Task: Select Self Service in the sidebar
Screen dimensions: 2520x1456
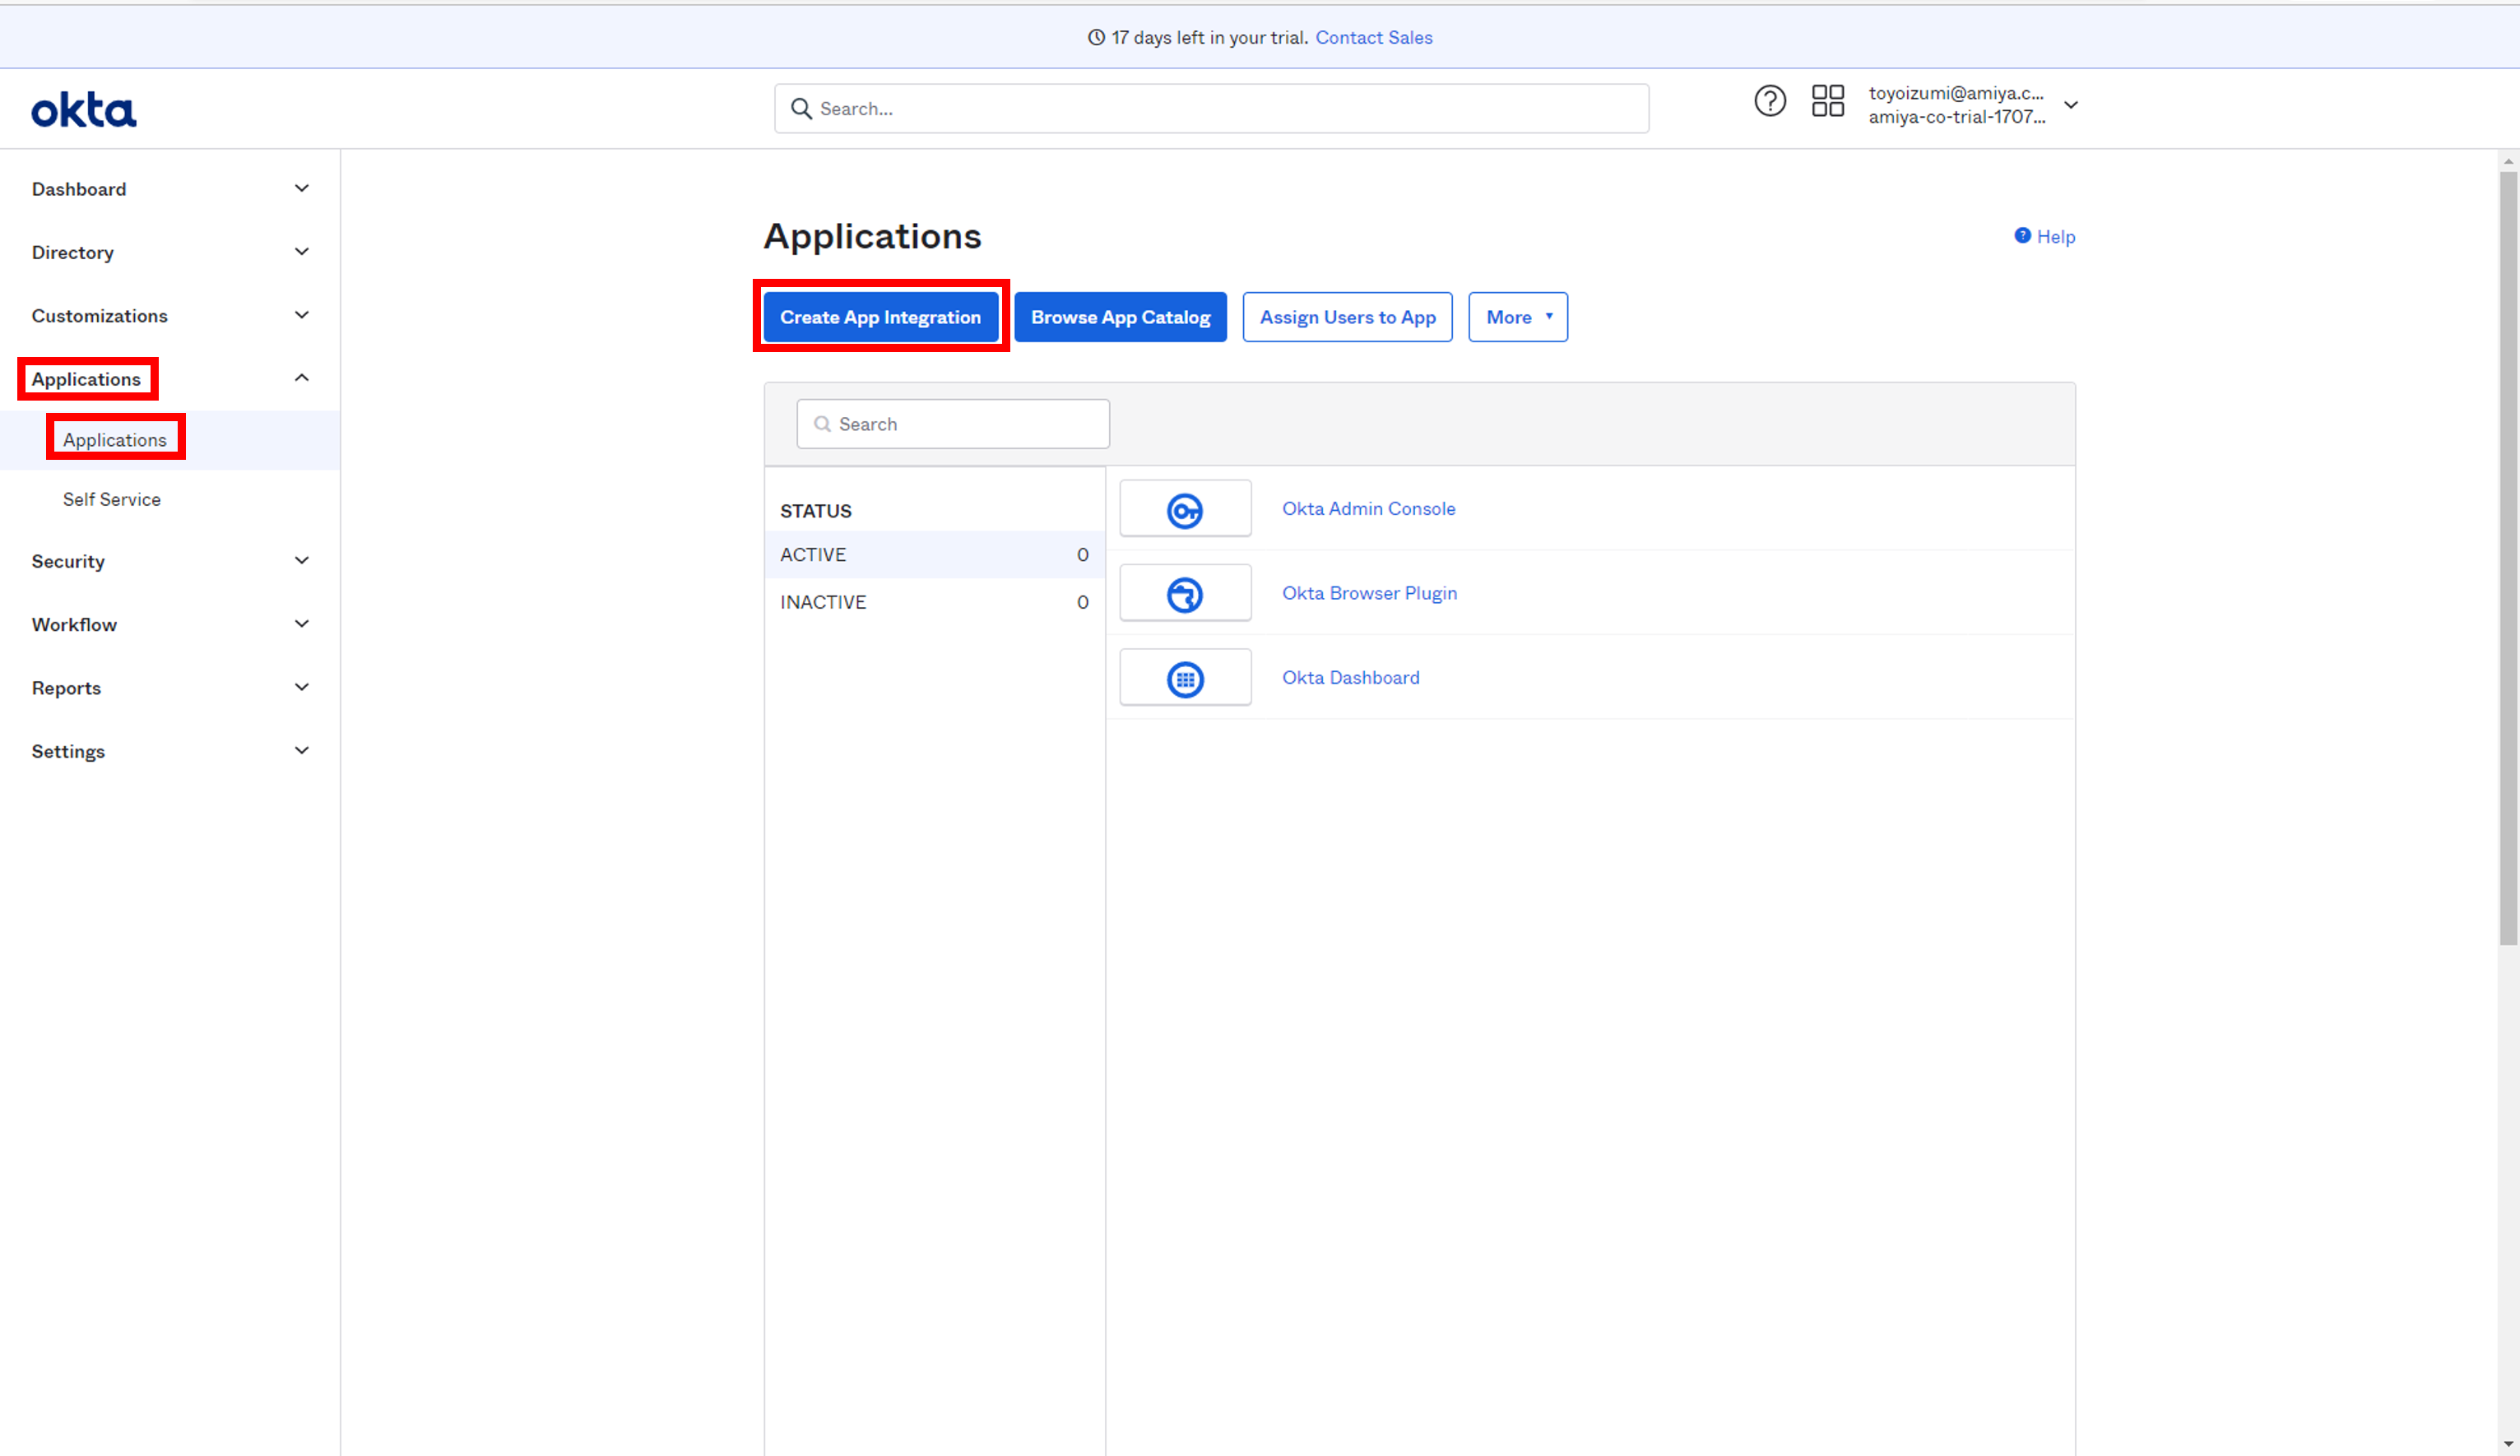Action: coord(112,499)
